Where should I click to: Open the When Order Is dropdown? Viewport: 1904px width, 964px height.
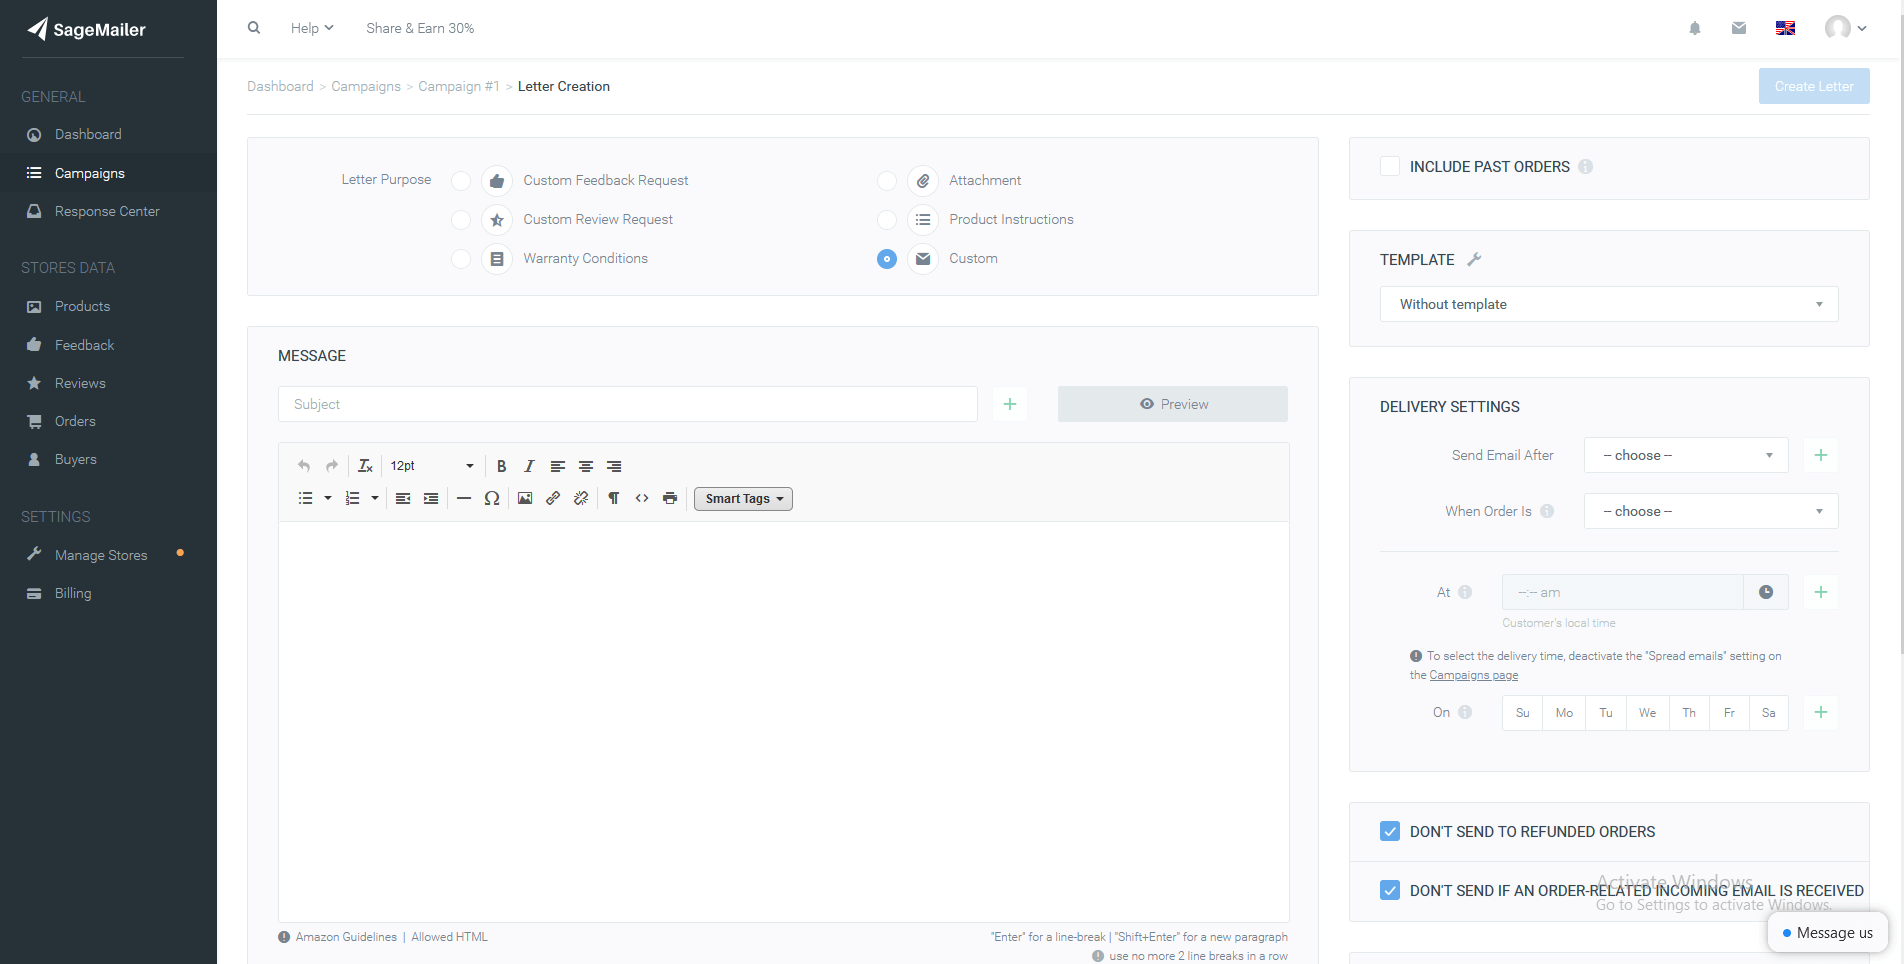1711,511
